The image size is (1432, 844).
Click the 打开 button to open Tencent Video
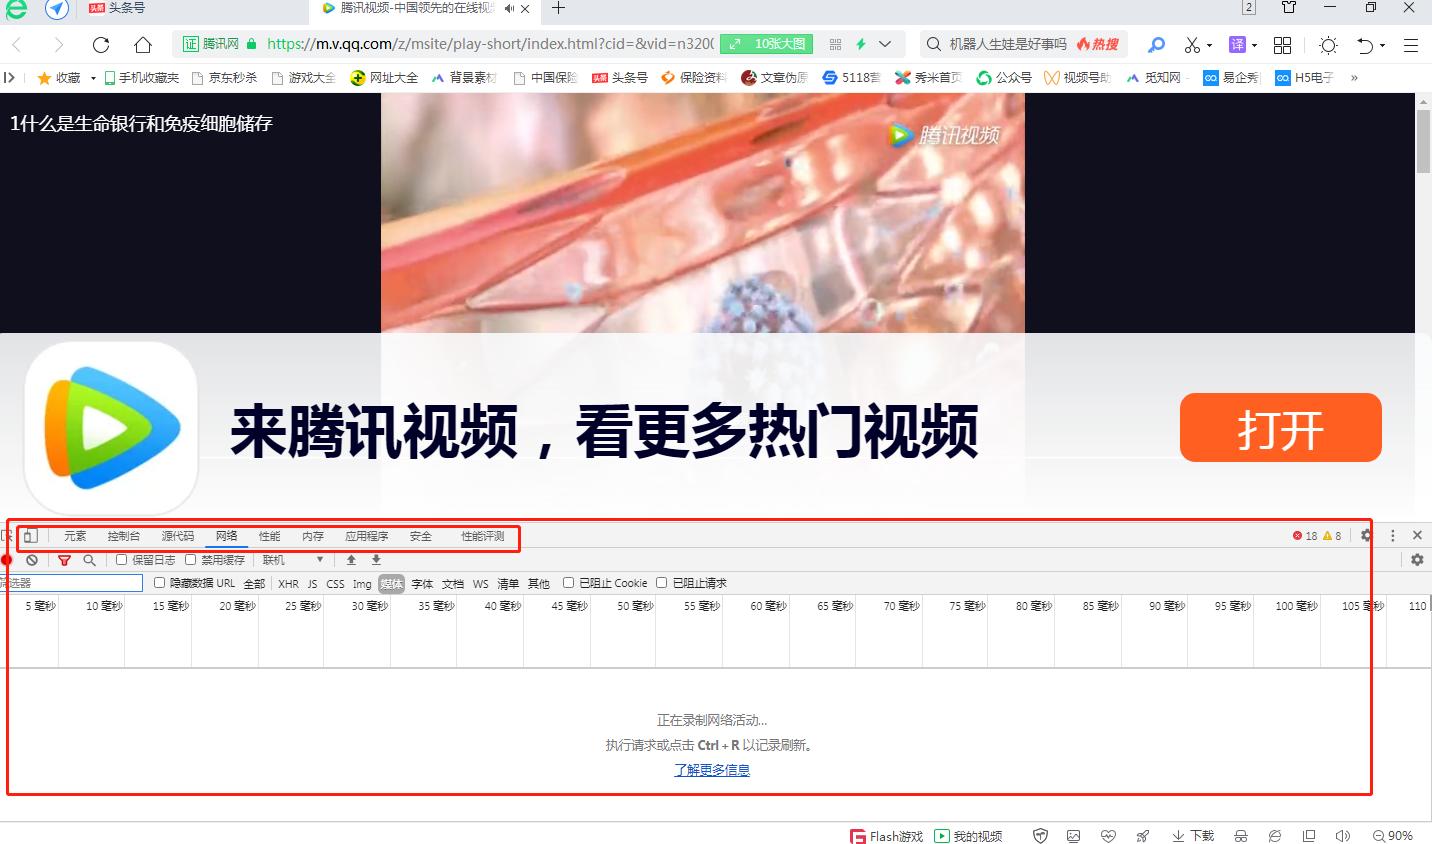click(1280, 428)
